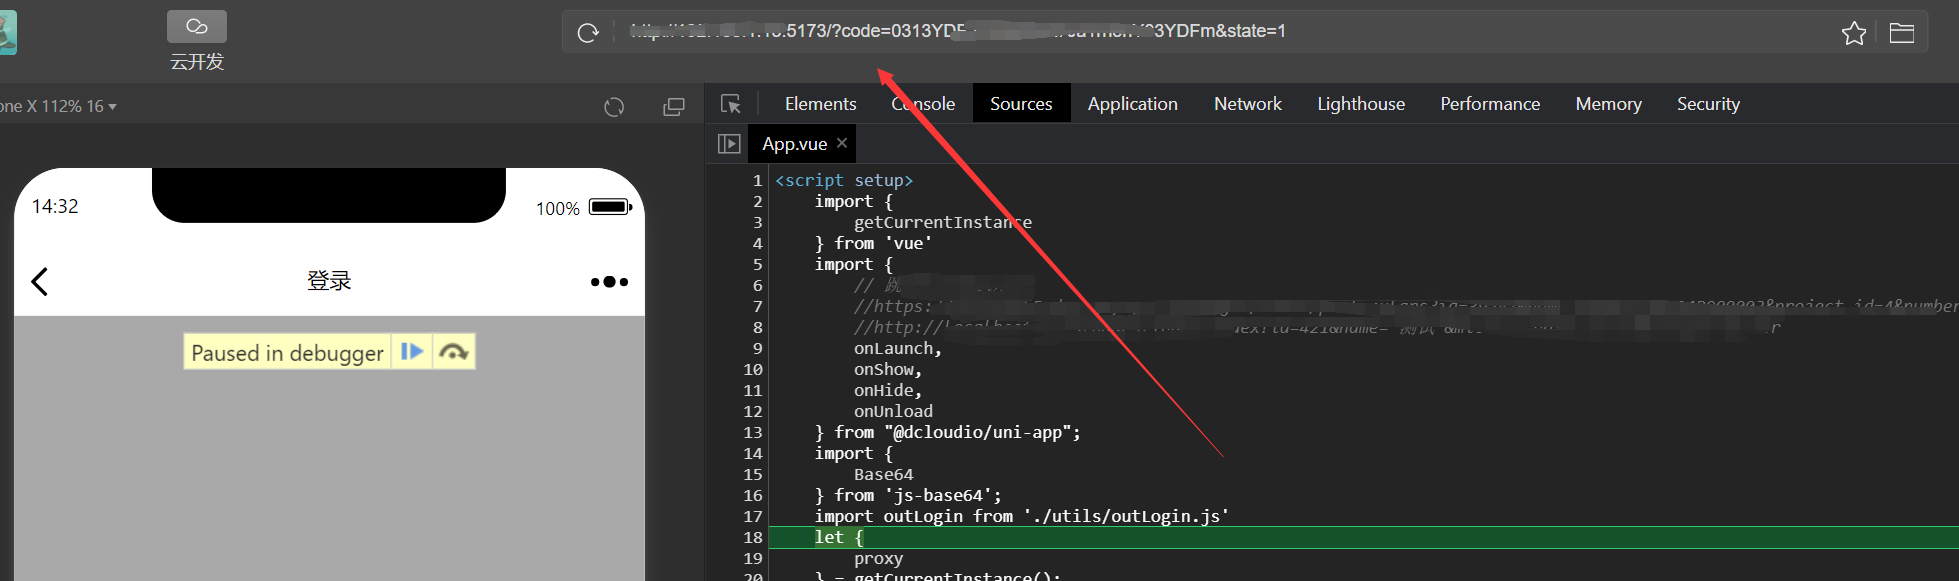This screenshot has height=581, width=1959.
Task: Open the device zoom dropdown arrow
Action: pyautogui.click(x=112, y=106)
